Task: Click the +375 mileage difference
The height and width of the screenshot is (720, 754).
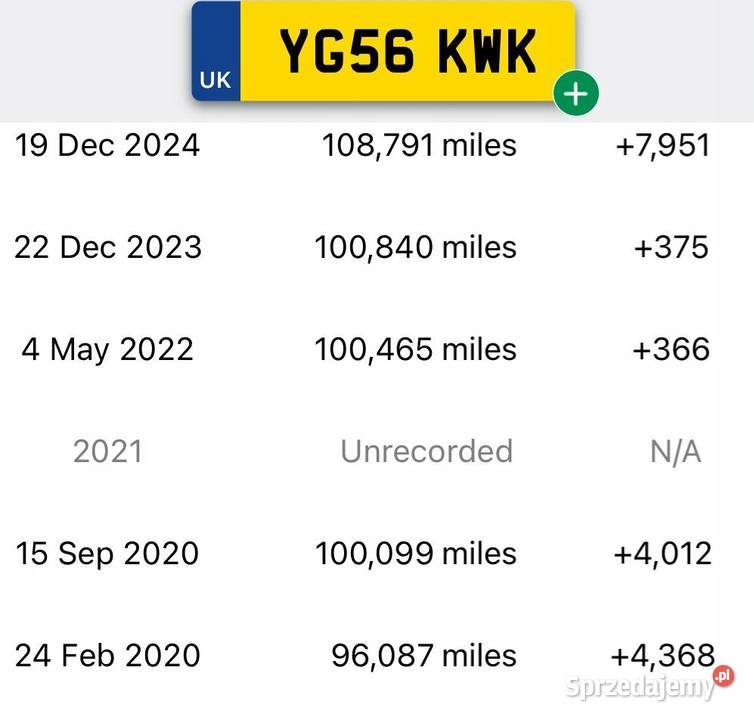Action: [671, 247]
